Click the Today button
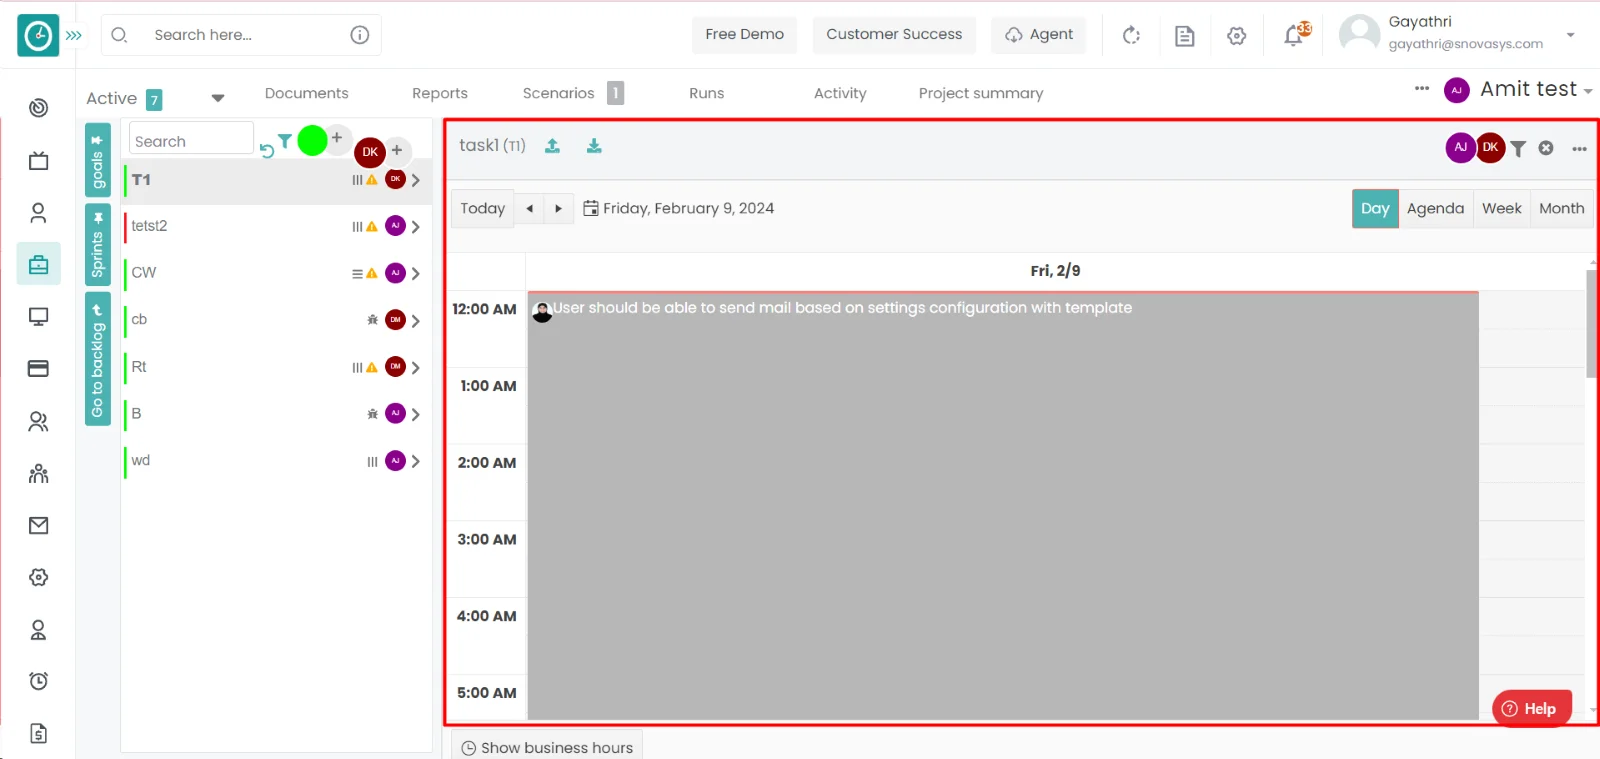The image size is (1600, 759). [x=482, y=208]
